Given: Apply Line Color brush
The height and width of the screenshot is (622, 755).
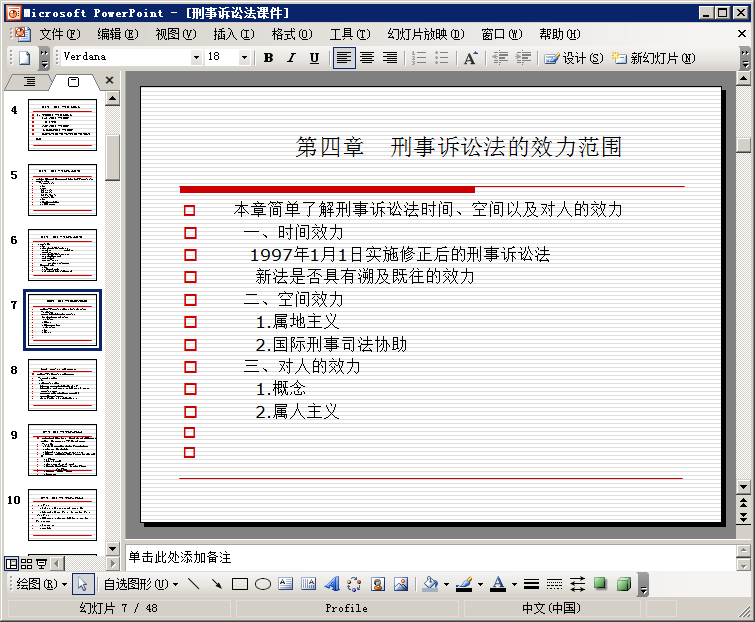Looking at the screenshot, I should point(464,584).
